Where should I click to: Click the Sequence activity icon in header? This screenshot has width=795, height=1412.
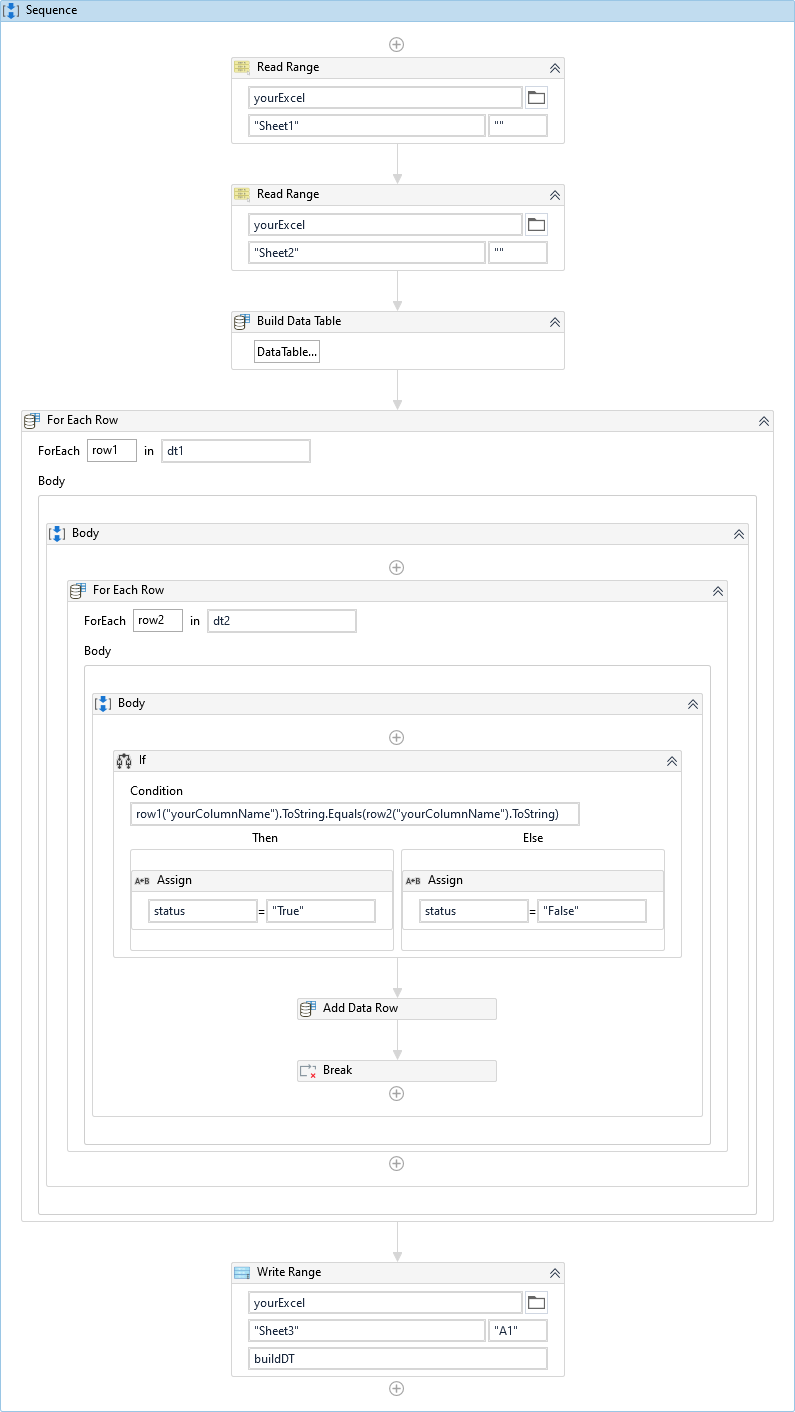(x=13, y=10)
